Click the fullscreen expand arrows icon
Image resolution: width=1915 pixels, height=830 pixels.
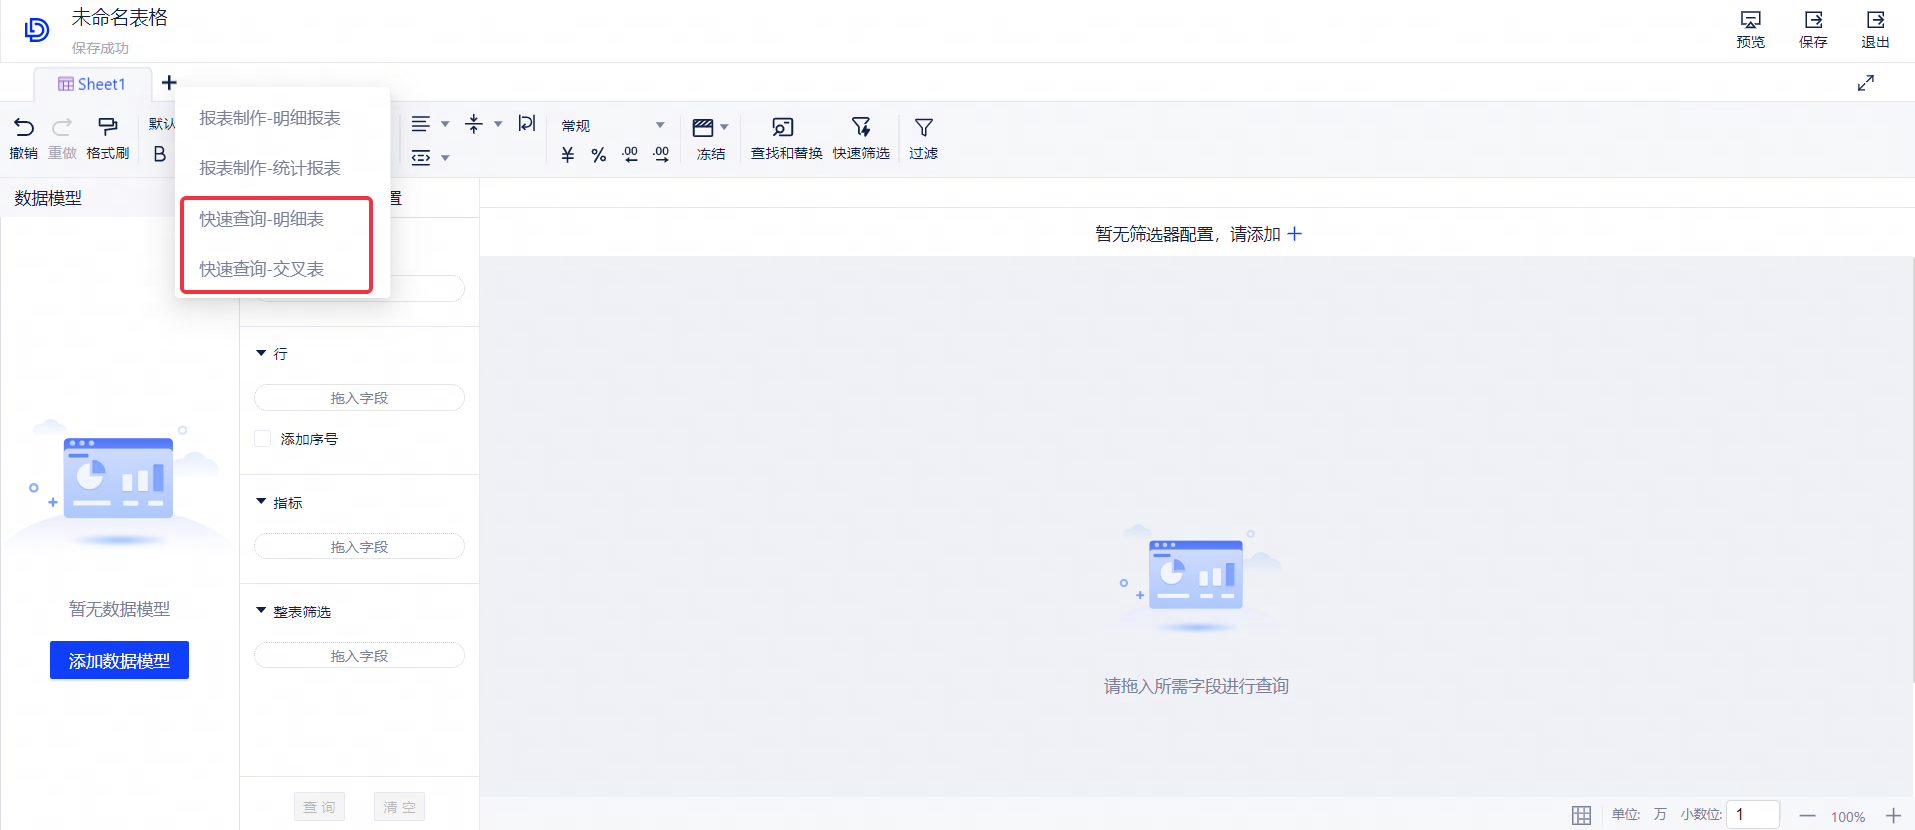1865,83
